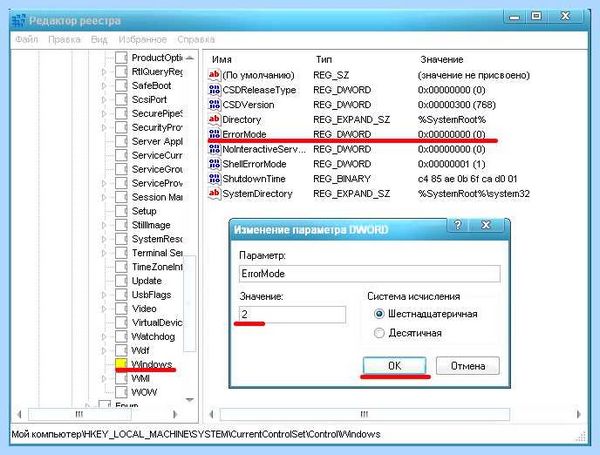The width and height of the screenshot is (600, 455).
Task: Select the Video tree item label
Action: [x=144, y=308]
